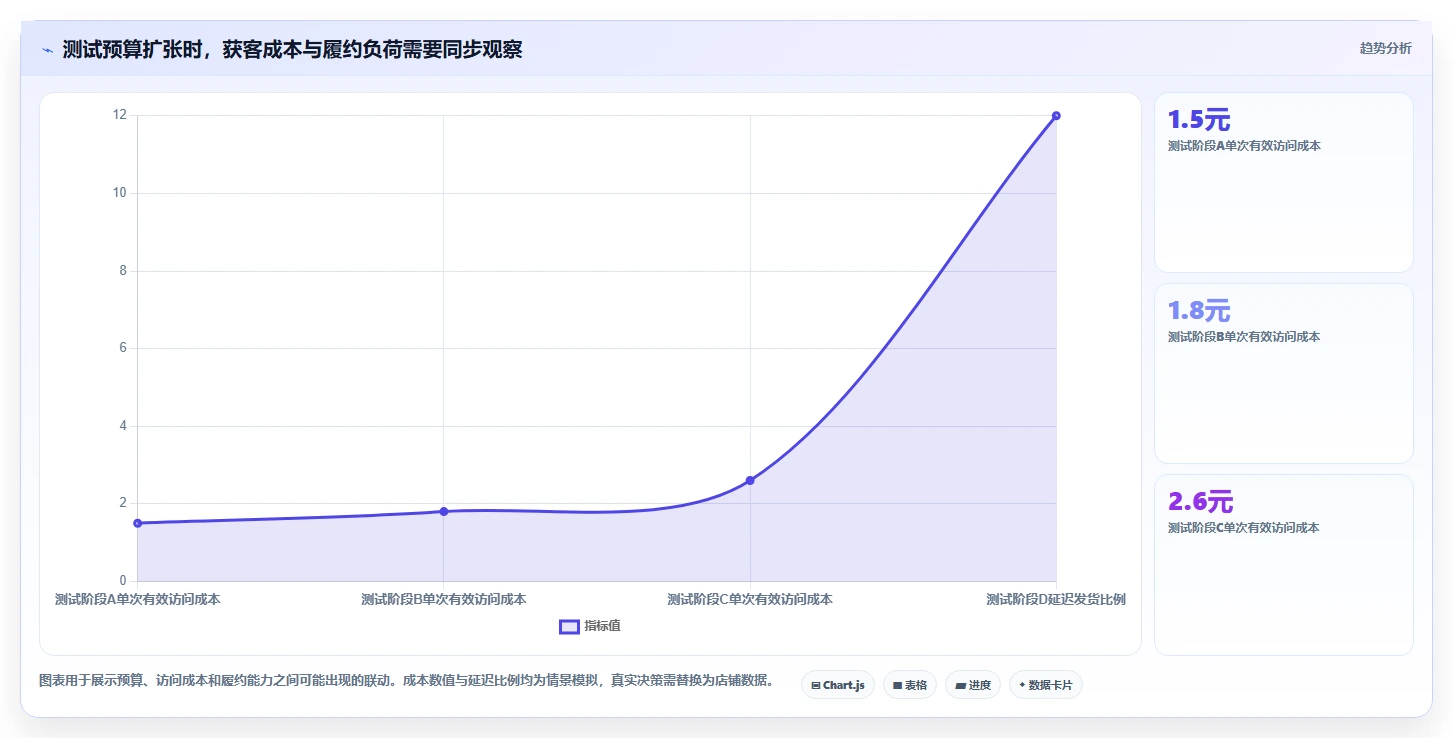Click data point for 测试阶段A on line
This screenshot has width=1453, height=738.
137,523
